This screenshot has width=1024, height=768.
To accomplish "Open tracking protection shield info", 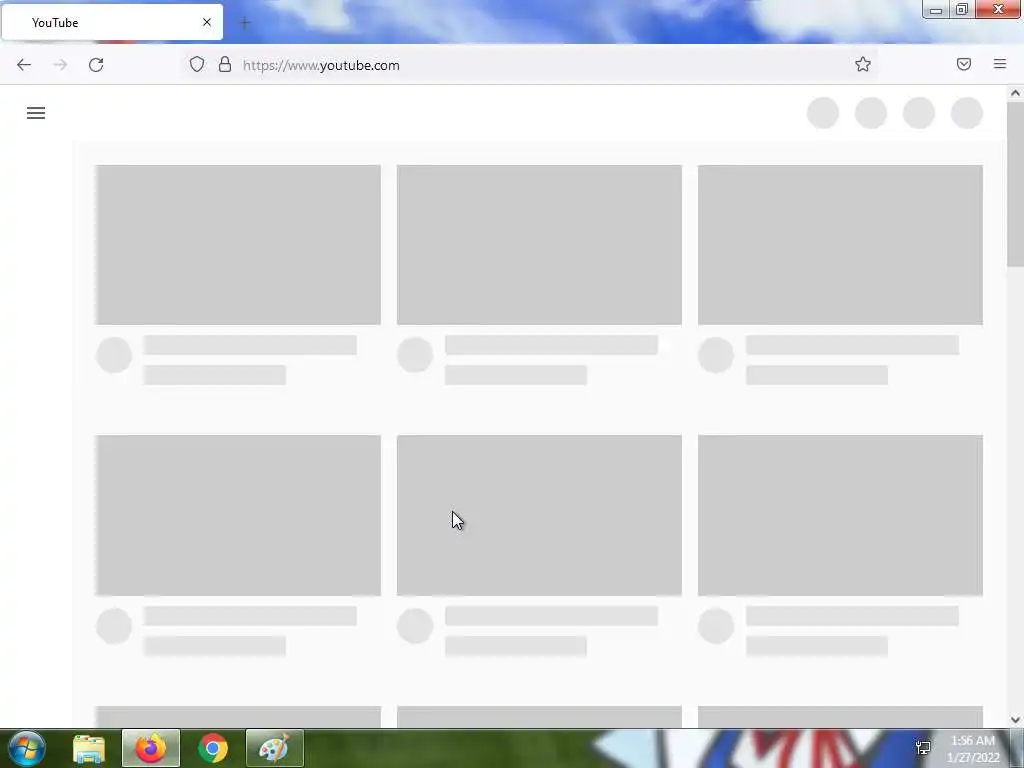I will click(197, 64).
